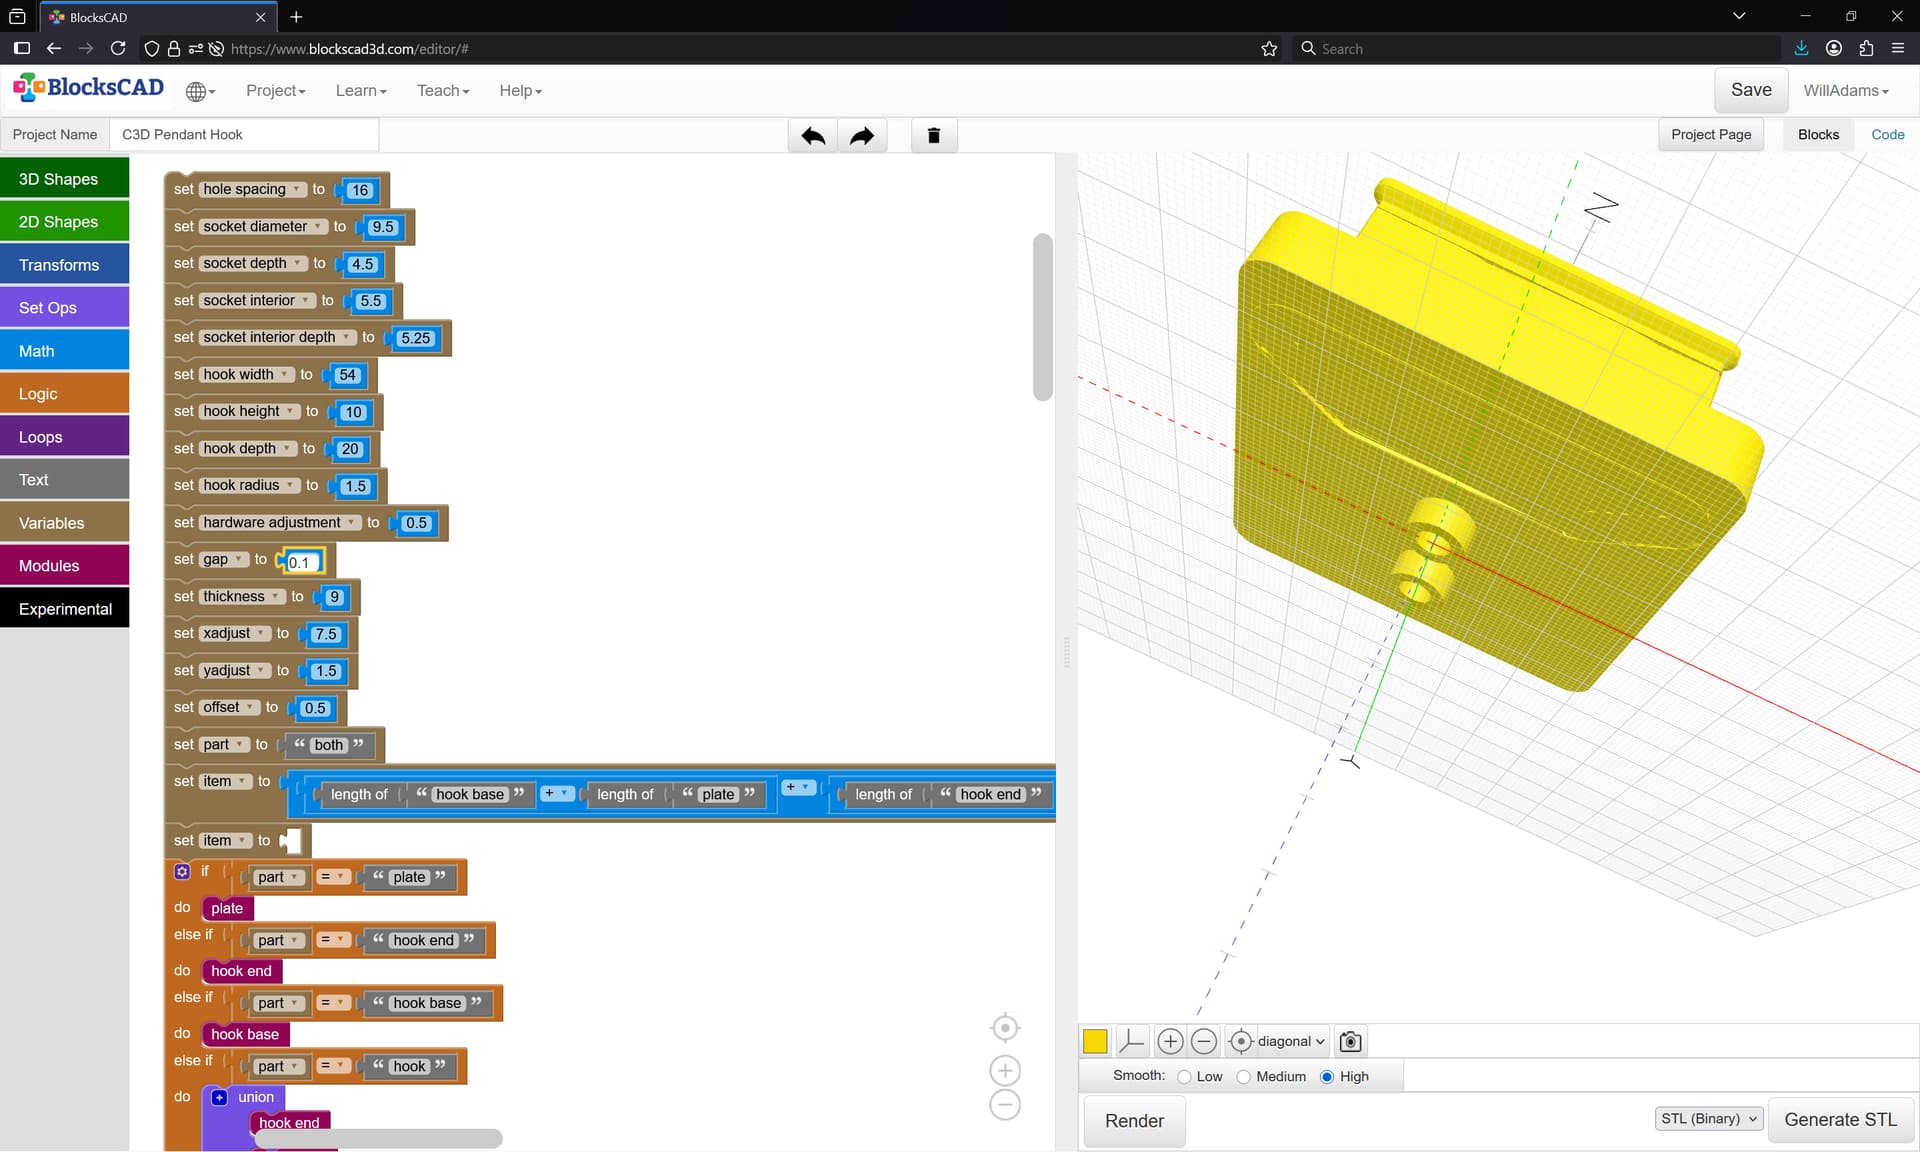The height and width of the screenshot is (1152, 1920).
Task: Select High smoothing option
Action: [1327, 1077]
